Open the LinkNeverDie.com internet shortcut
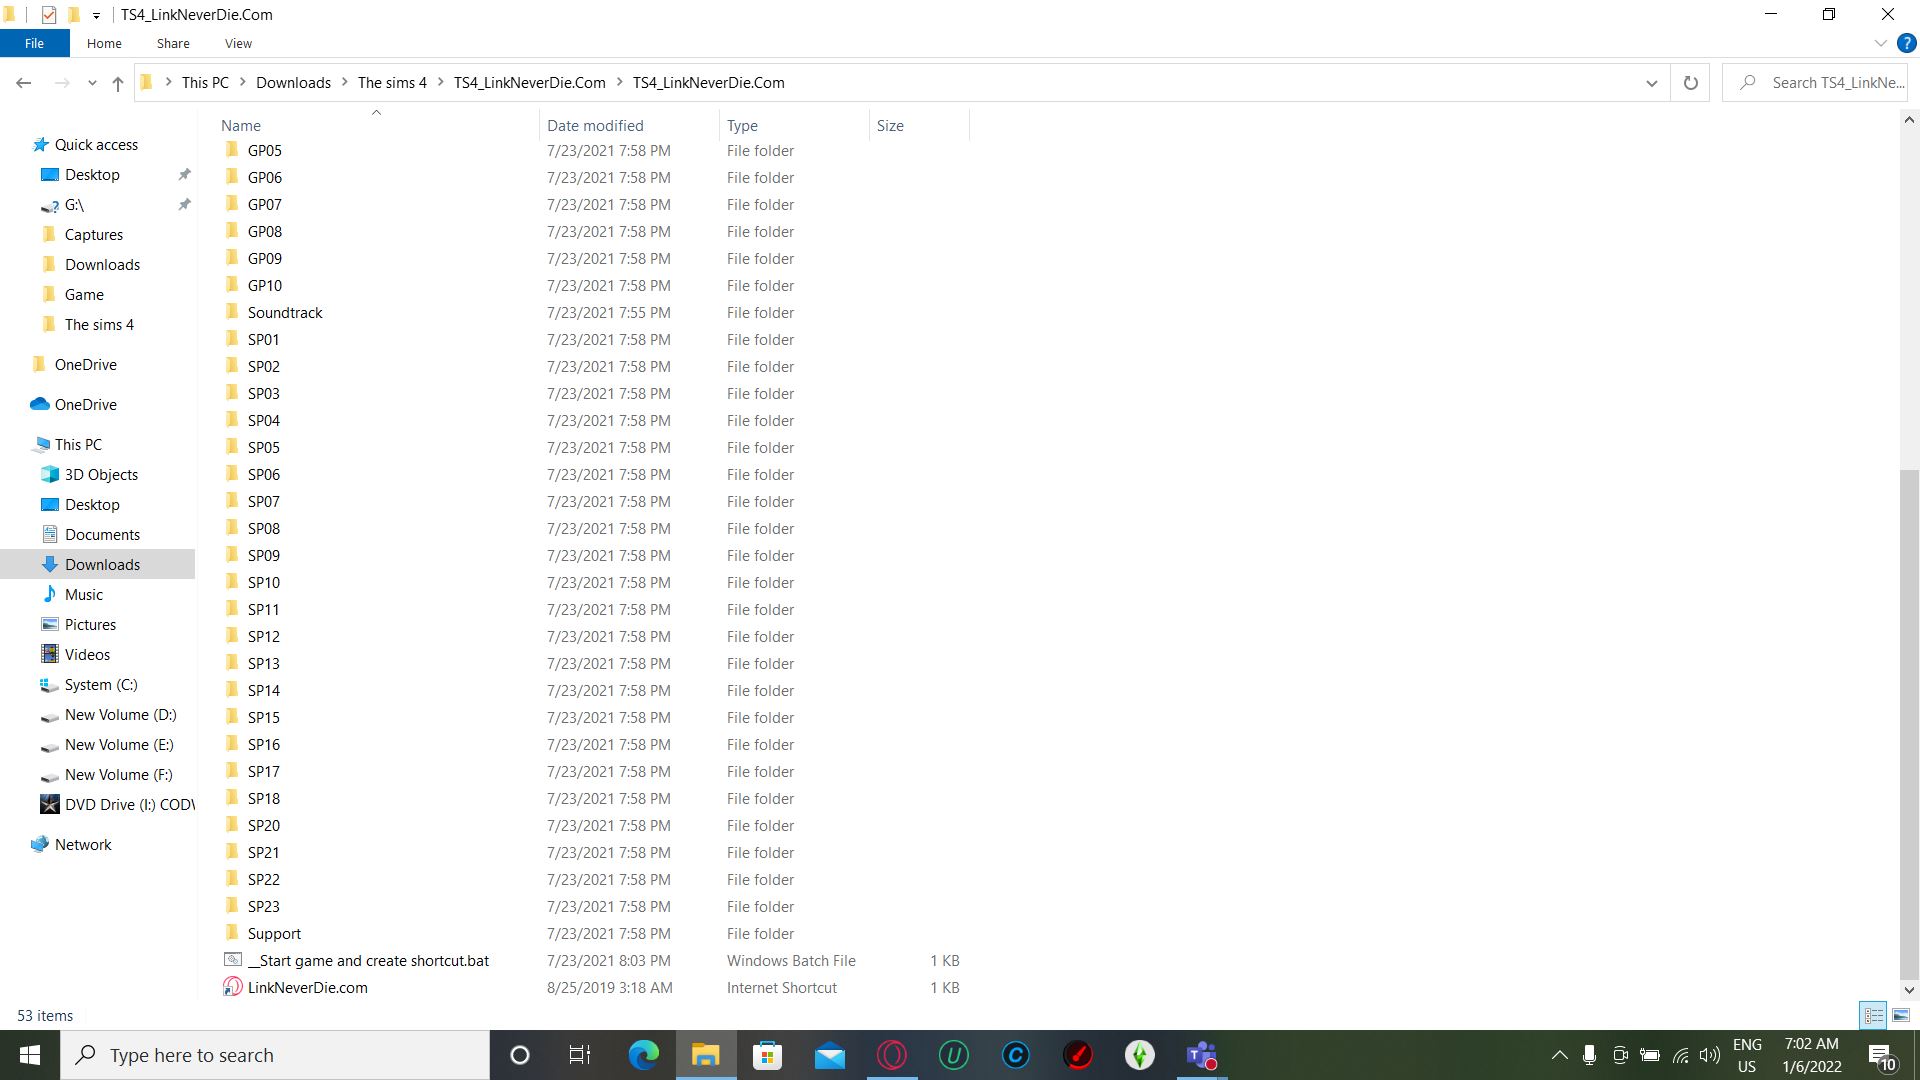The width and height of the screenshot is (1920, 1080). click(x=309, y=988)
